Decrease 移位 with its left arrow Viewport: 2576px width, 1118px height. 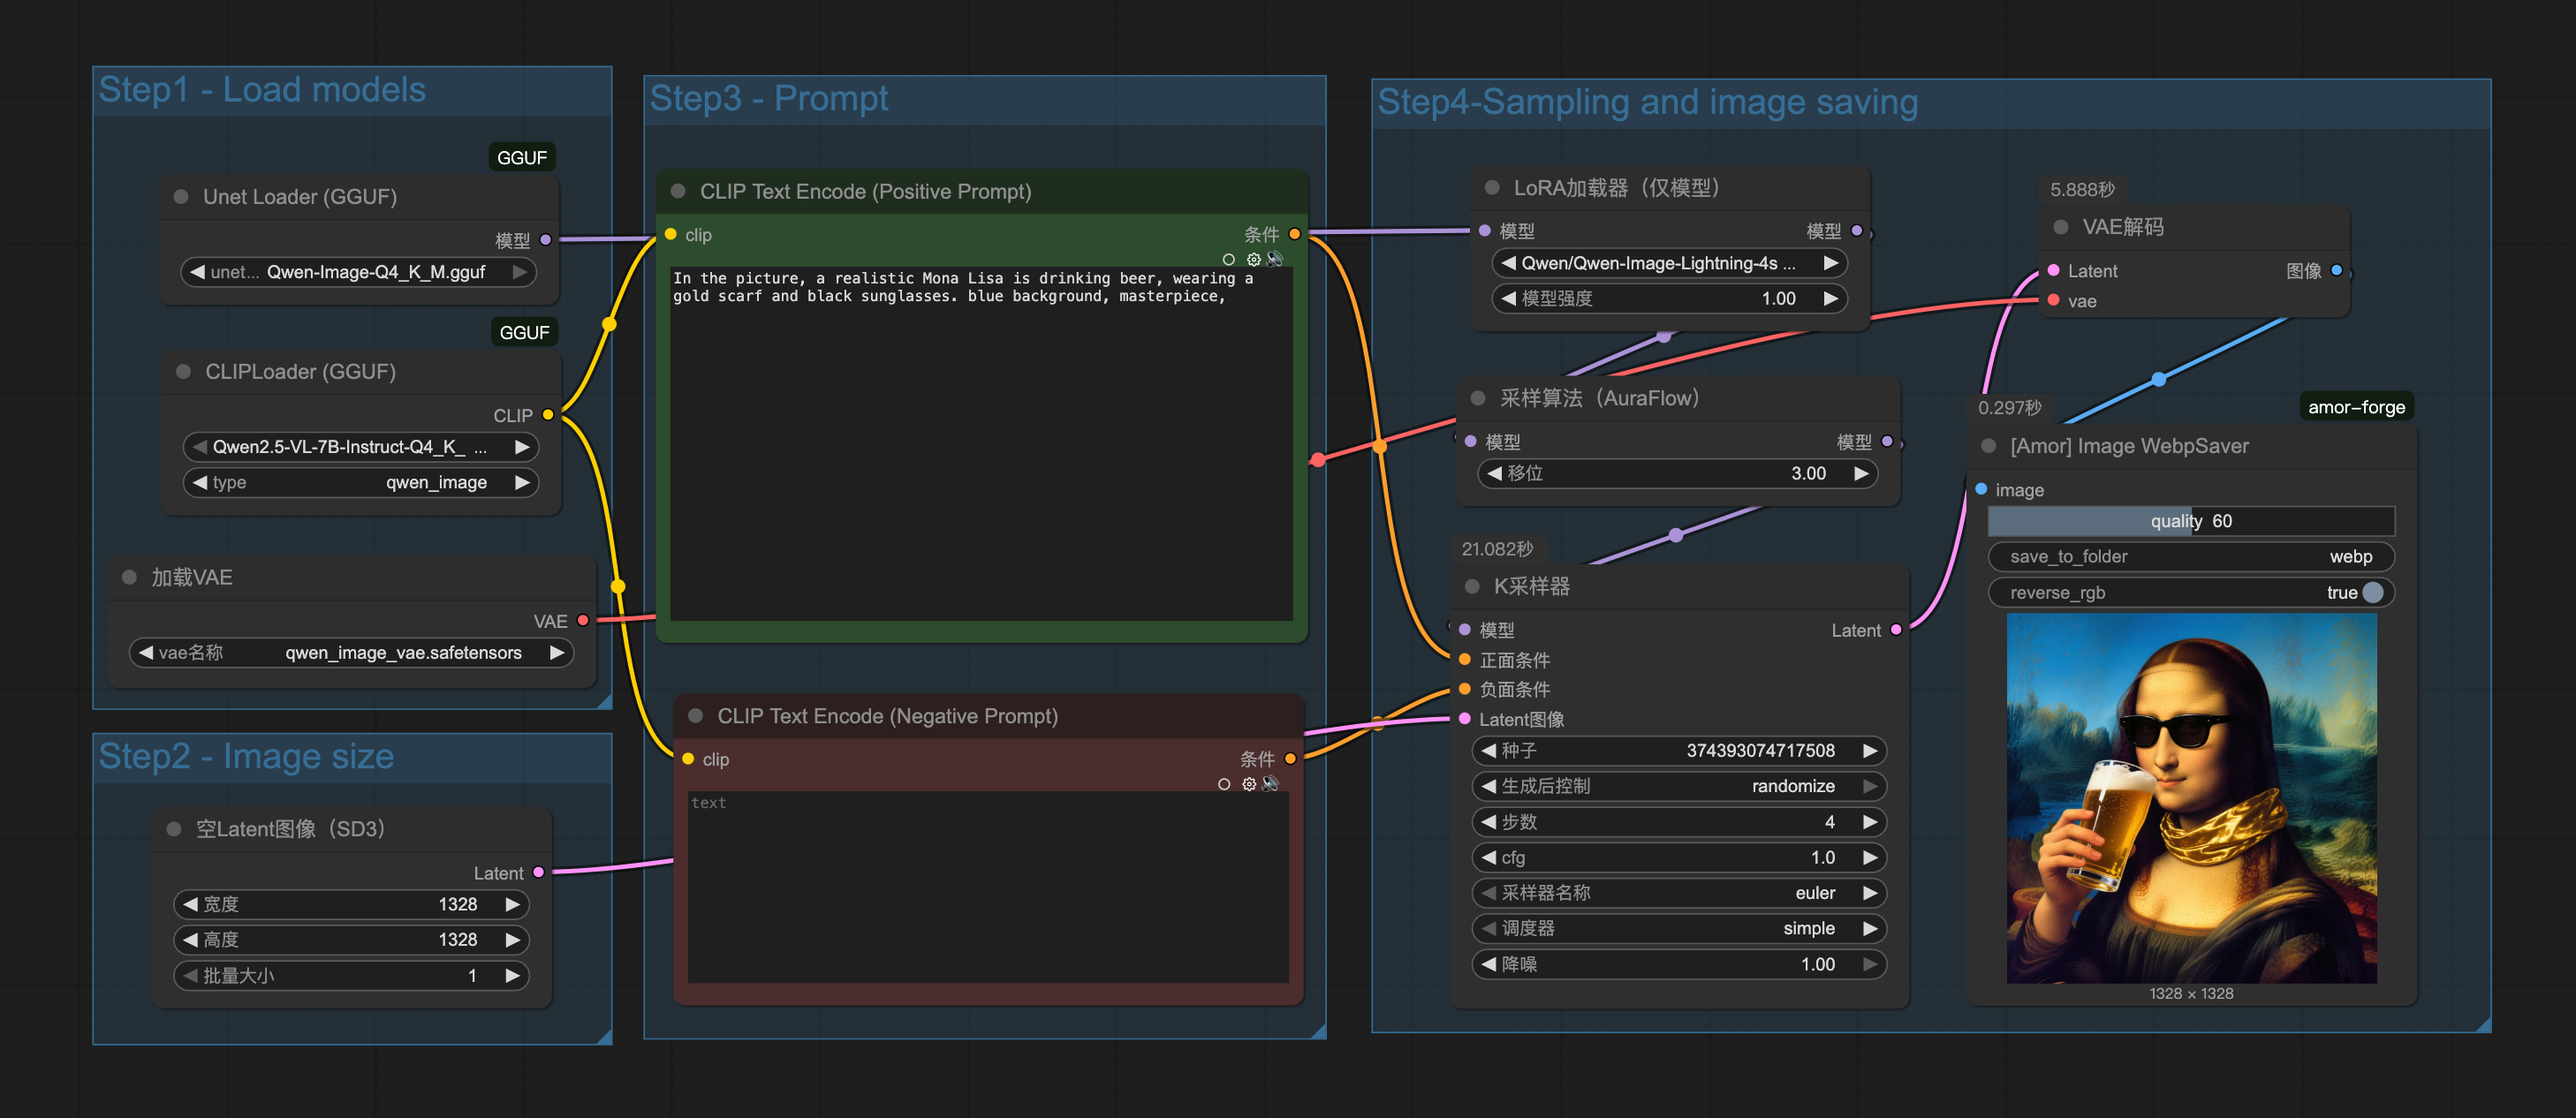point(1494,473)
